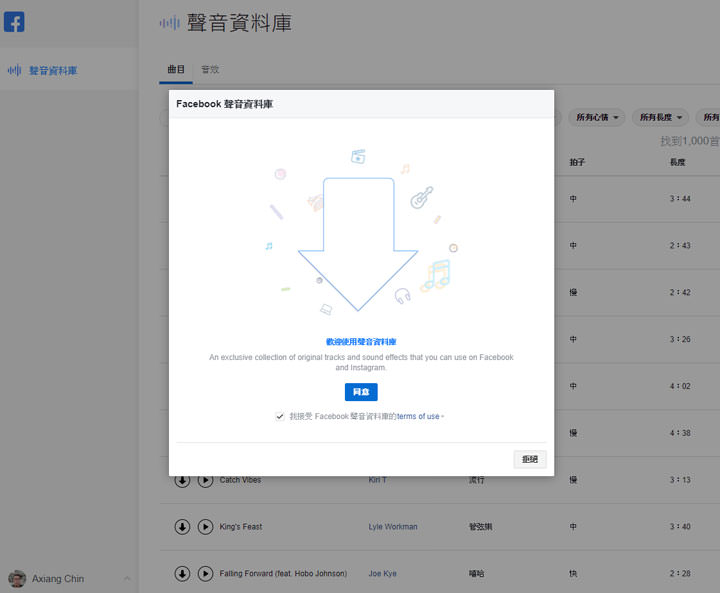The height and width of the screenshot is (593, 720).
Task: Play the Falling Forward track
Action: (x=205, y=573)
